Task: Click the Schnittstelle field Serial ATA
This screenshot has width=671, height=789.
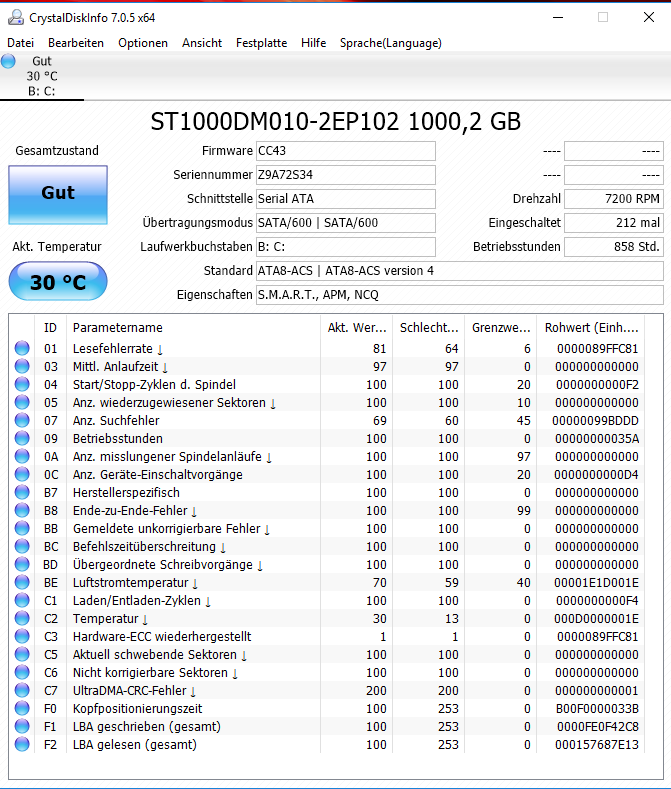Action: pos(346,199)
